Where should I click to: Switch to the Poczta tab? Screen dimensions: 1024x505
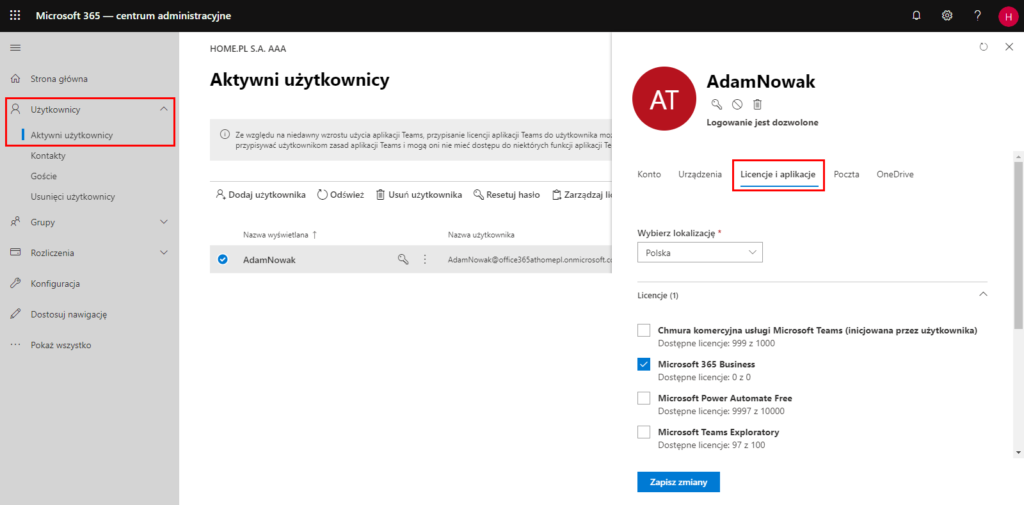846,174
